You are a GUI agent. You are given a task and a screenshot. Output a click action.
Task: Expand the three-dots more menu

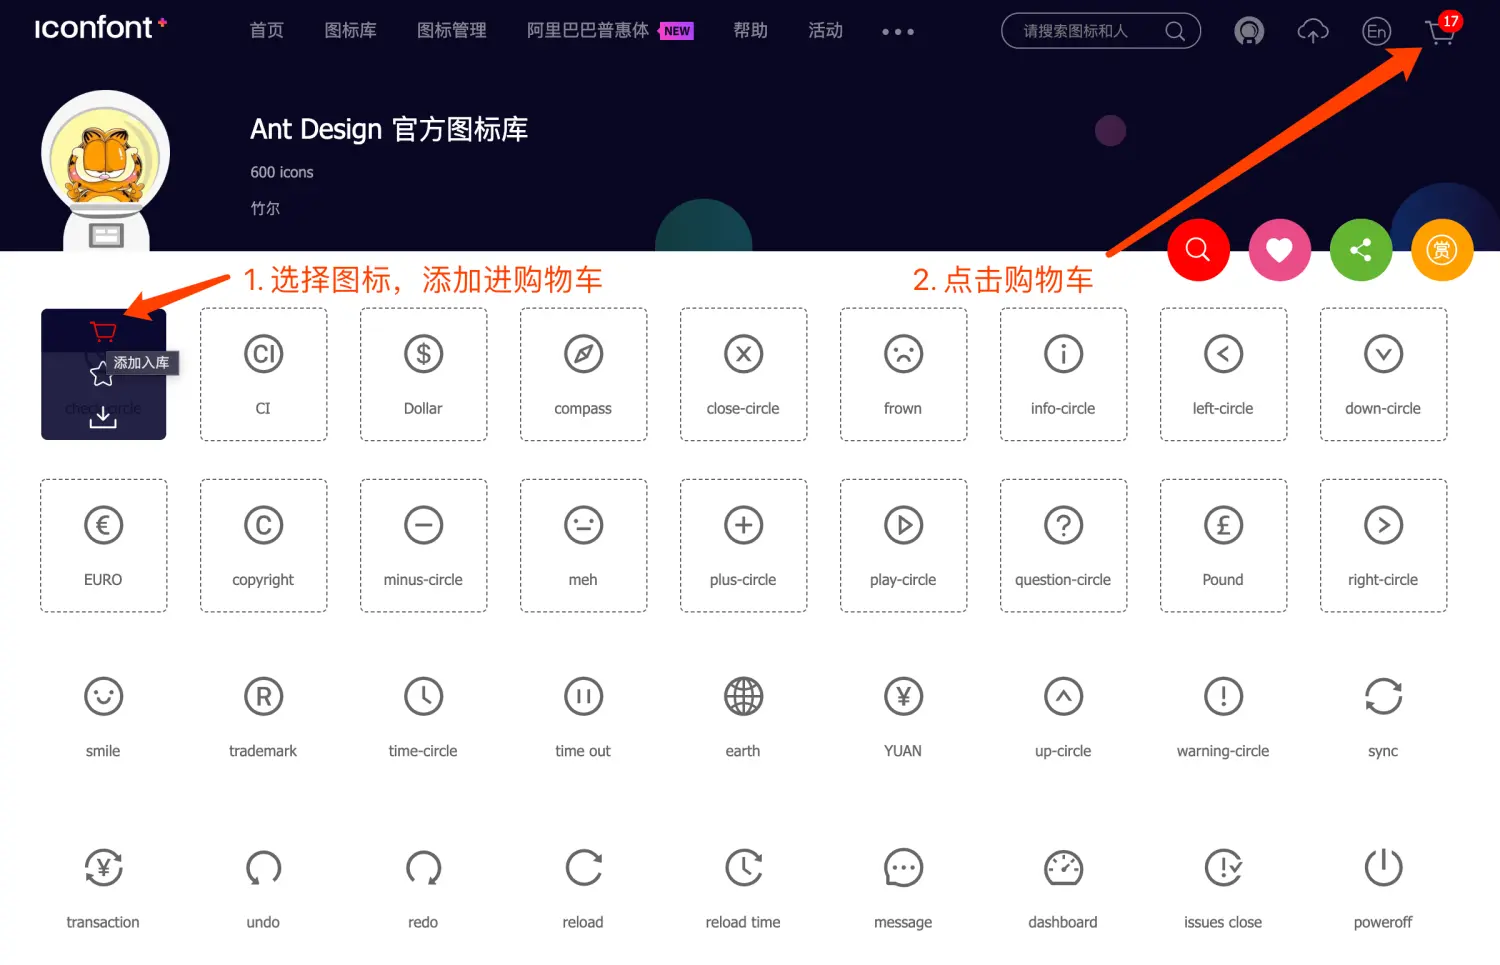tap(897, 32)
